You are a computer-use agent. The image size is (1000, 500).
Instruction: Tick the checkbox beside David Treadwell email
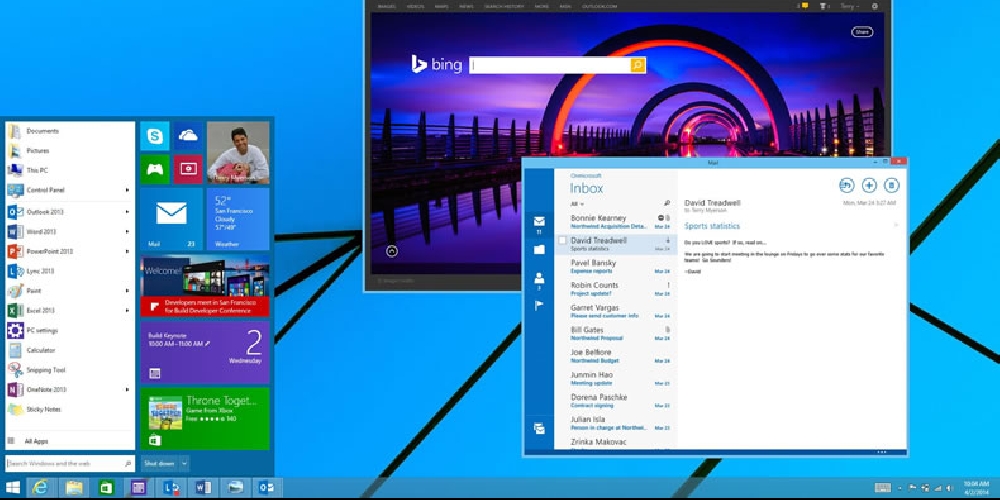562,240
